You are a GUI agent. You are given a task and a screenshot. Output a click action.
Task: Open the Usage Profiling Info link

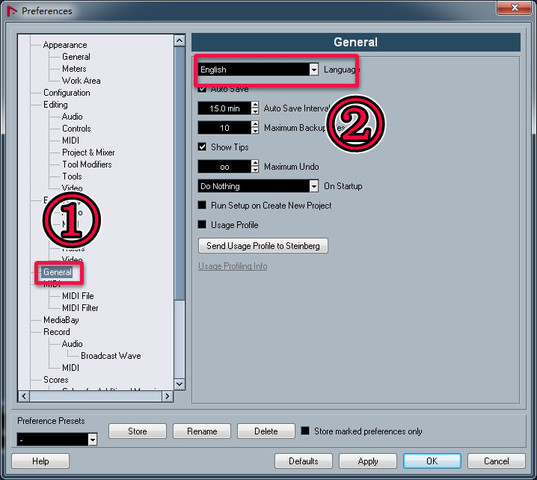tap(233, 266)
